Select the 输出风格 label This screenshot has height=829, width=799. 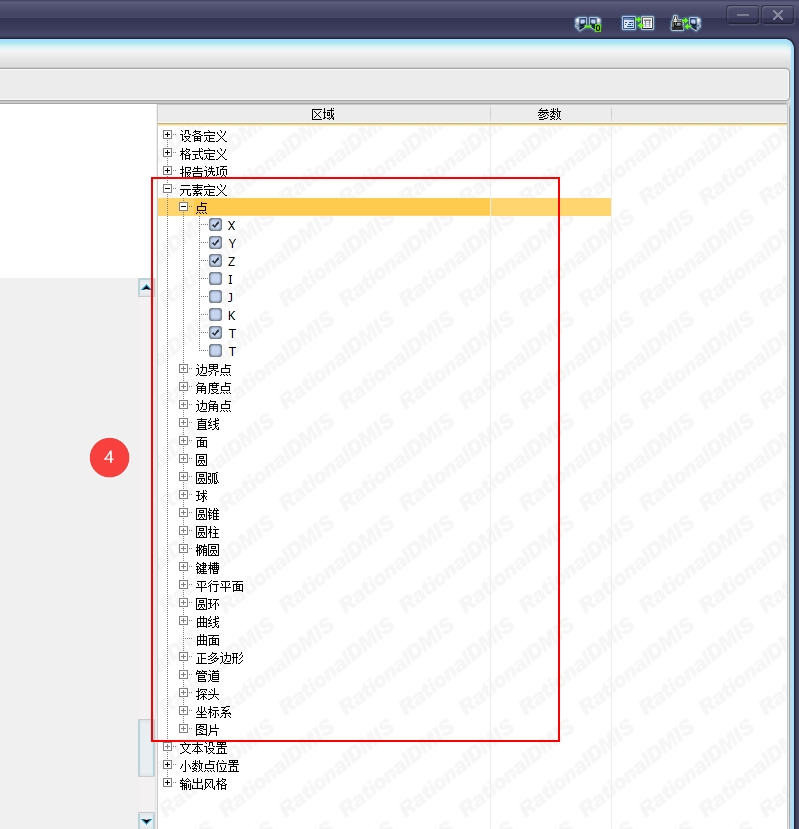[203, 784]
